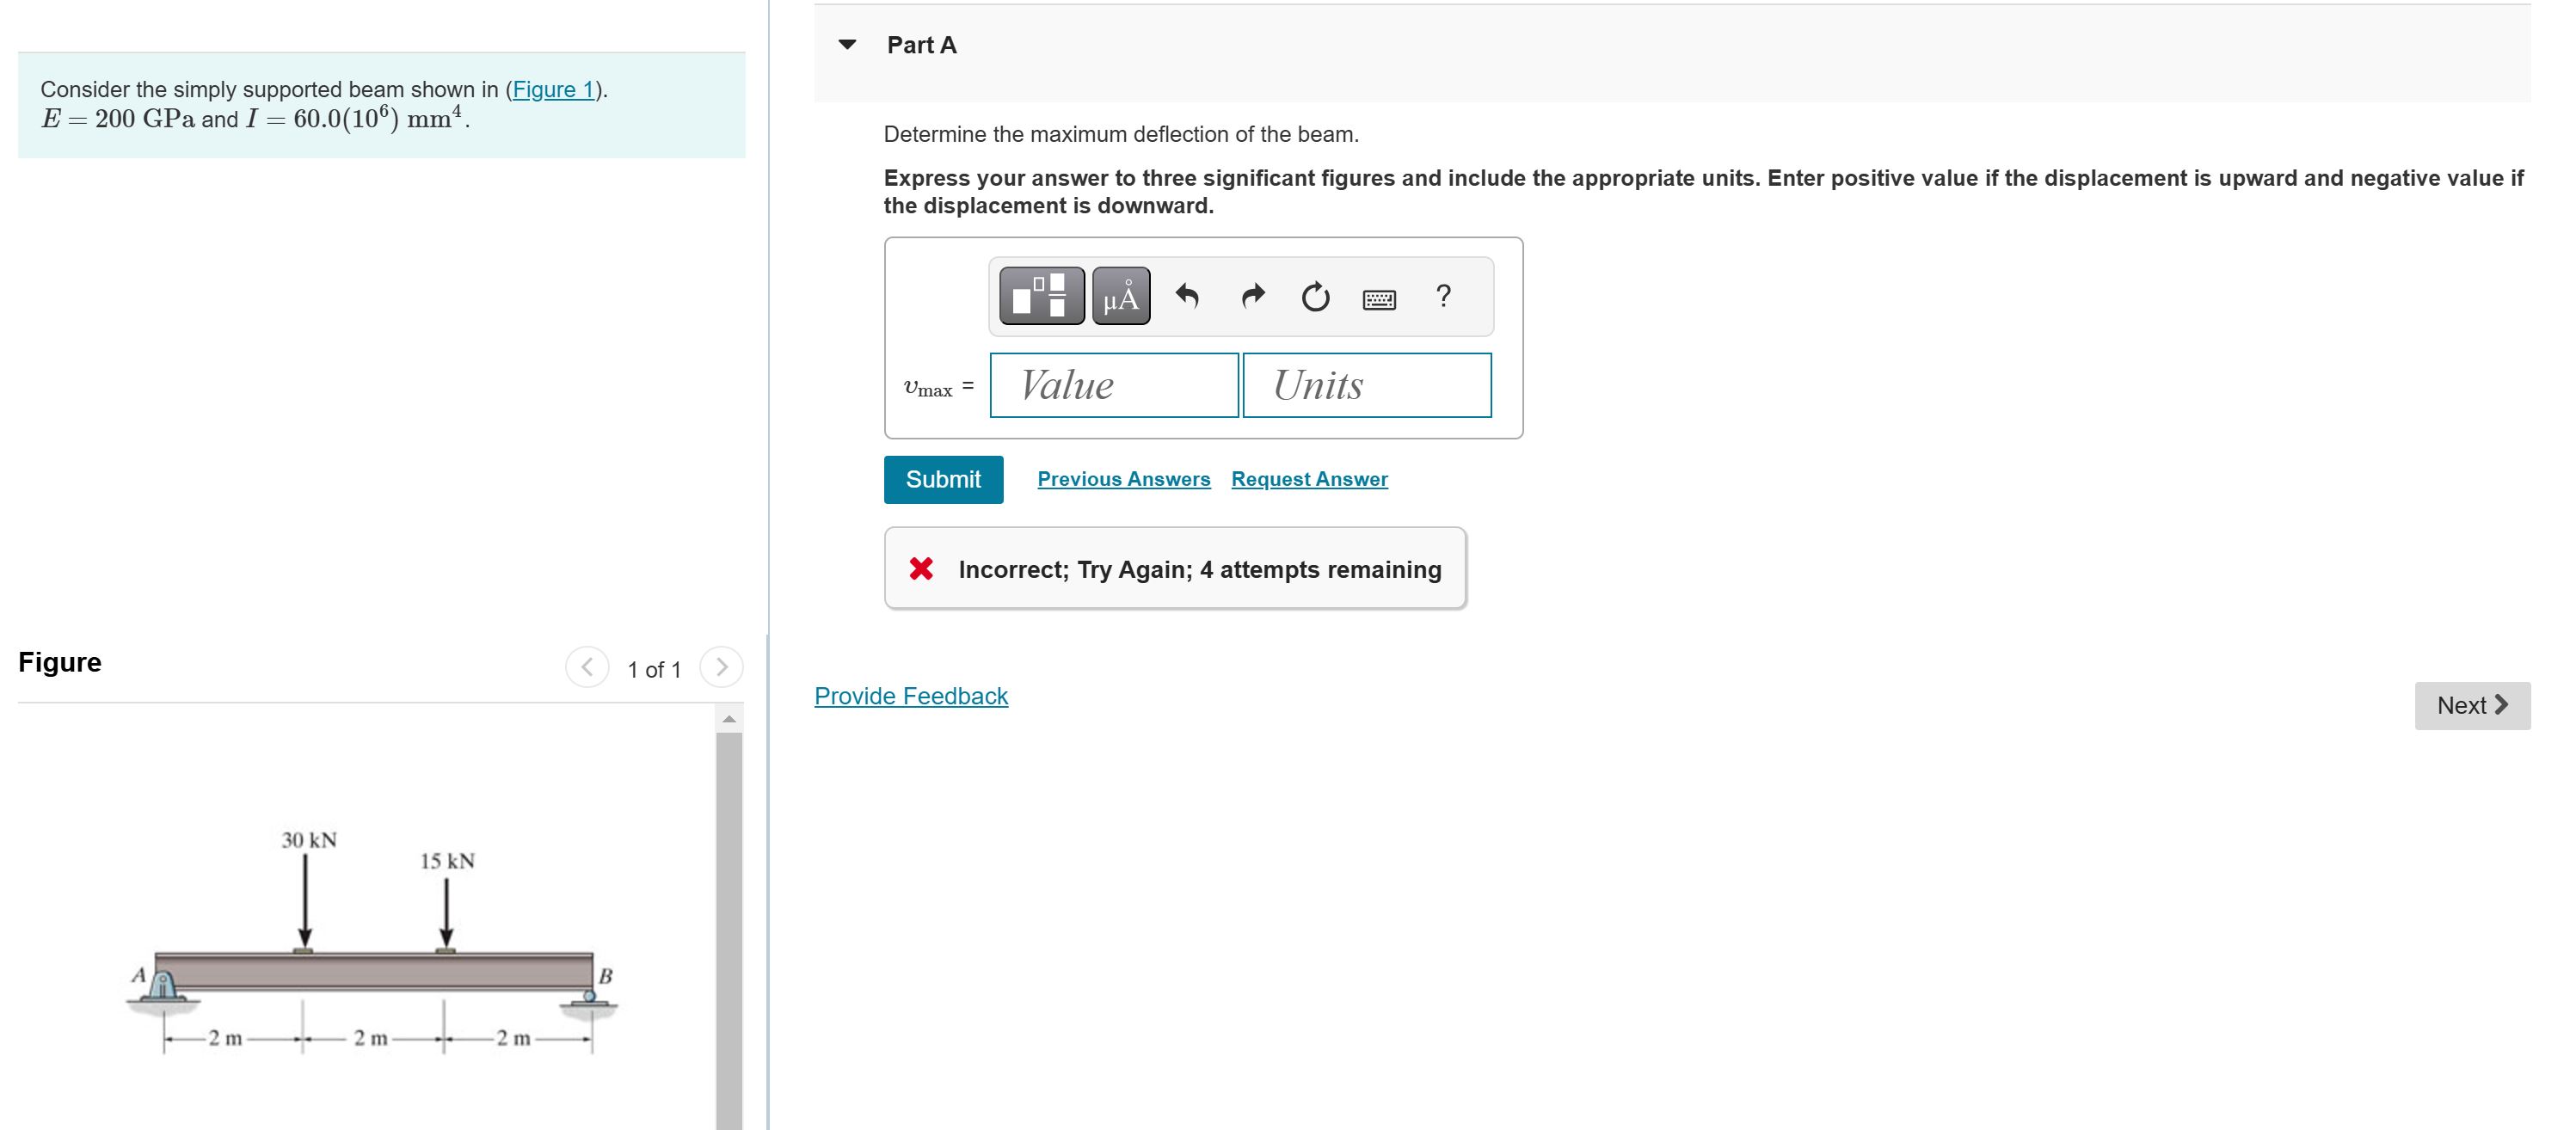
Task: Collapse the Part A section
Action: coord(848,44)
